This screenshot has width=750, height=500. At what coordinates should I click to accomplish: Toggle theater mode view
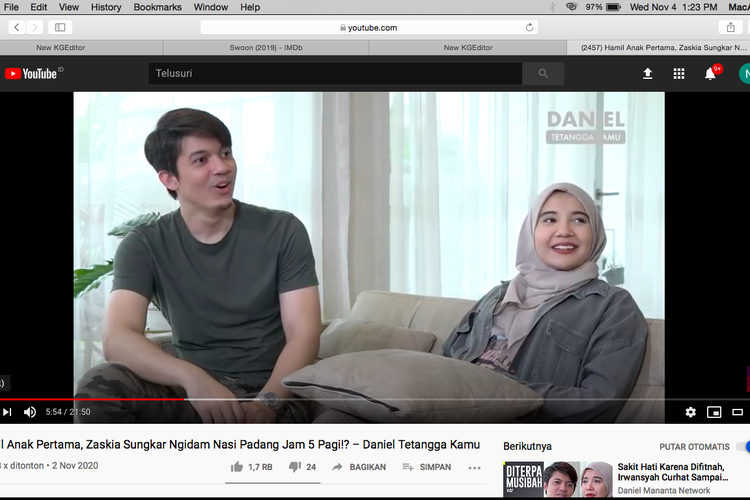(738, 412)
